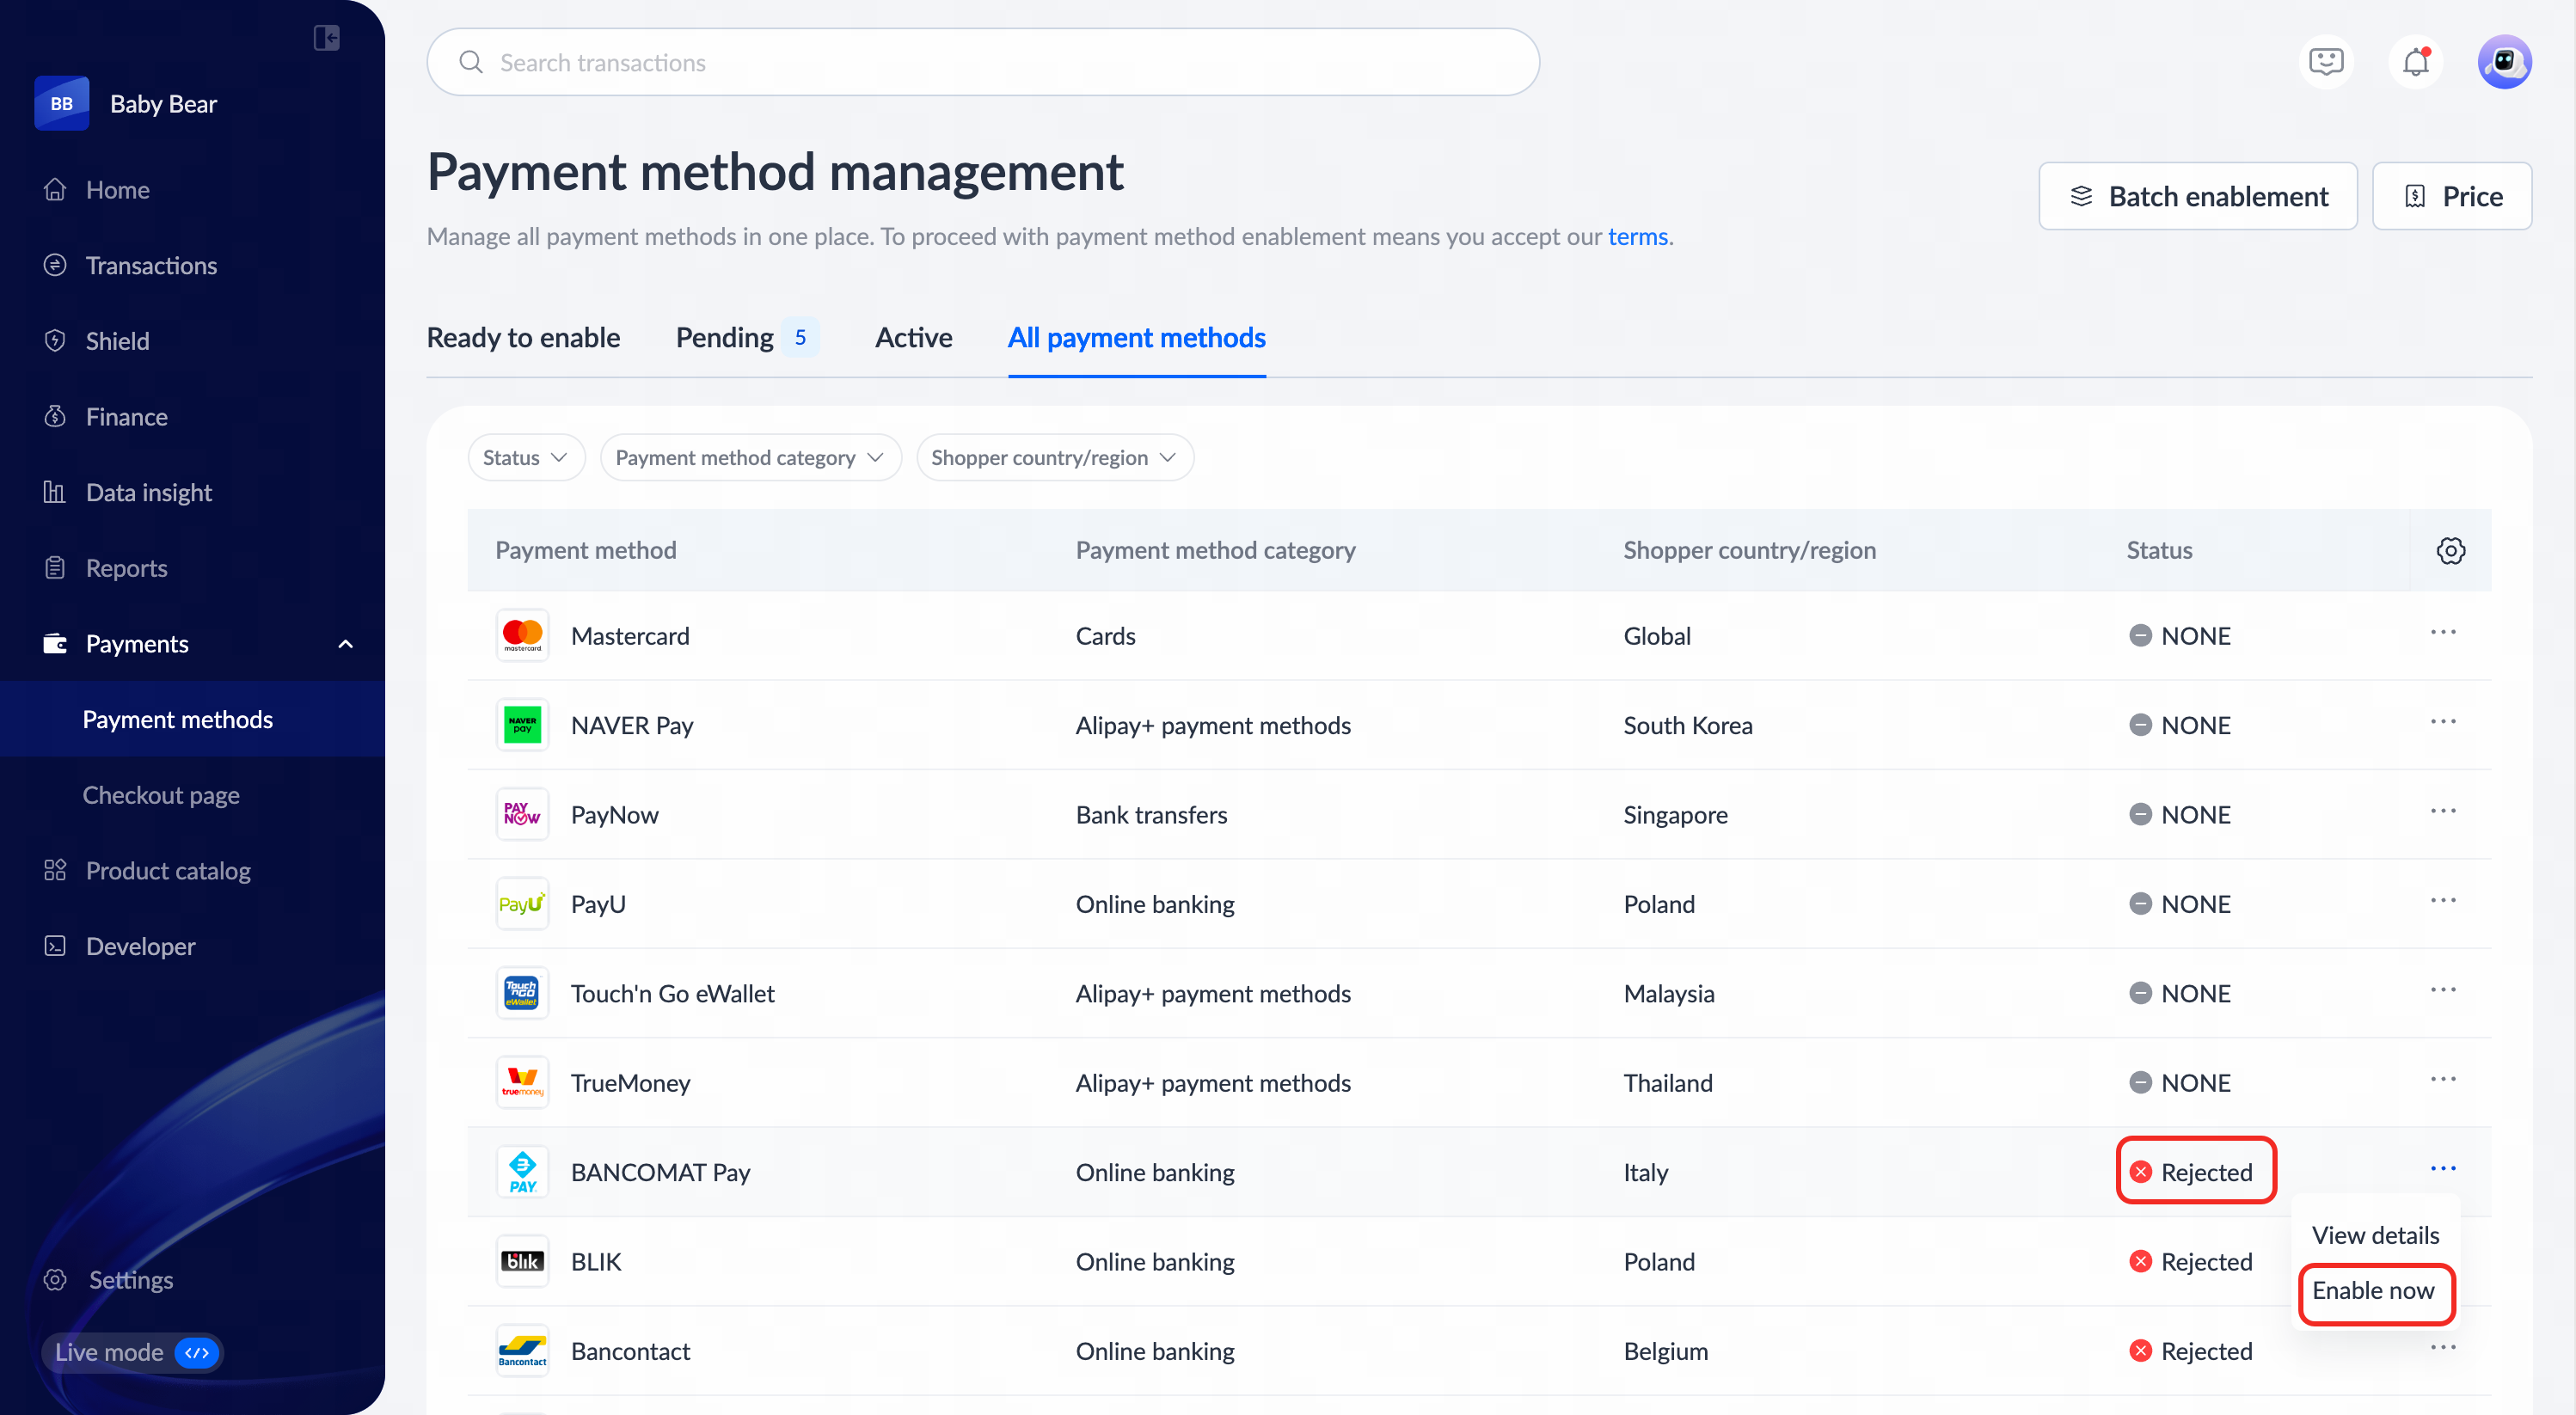The width and height of the screenshot is (2576, 1415).
Task: Choose View details from the popup menu
Action: coord(2375,1235)
